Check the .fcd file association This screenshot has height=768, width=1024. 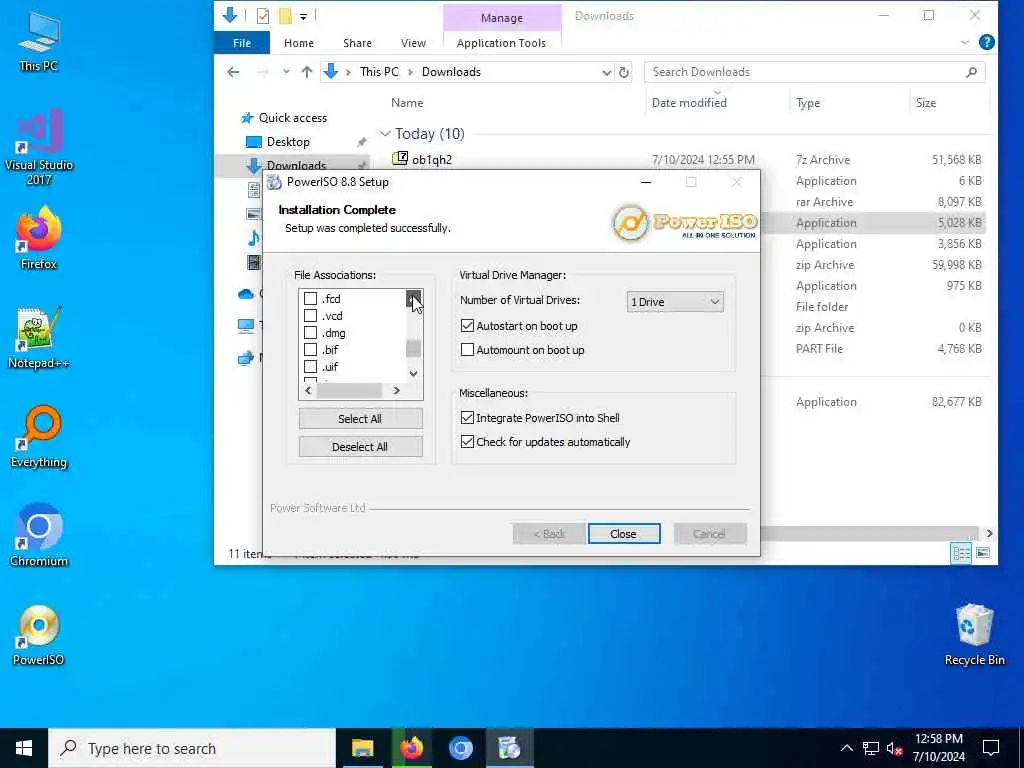pyautogui.click(x=310, y=299)
